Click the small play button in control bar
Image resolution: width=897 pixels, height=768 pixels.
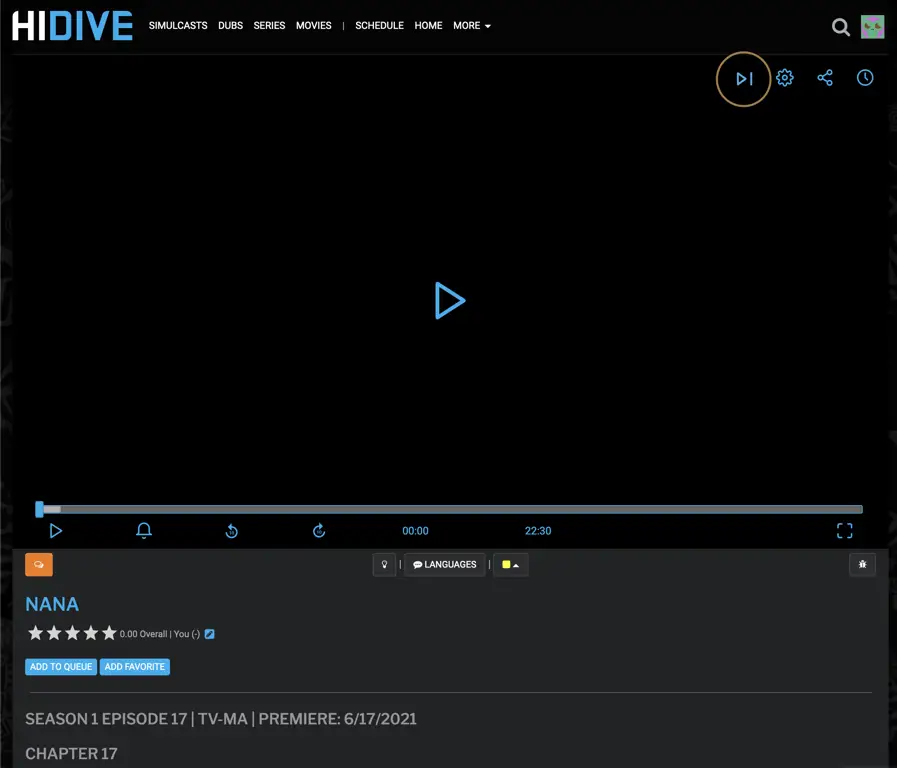55,531
